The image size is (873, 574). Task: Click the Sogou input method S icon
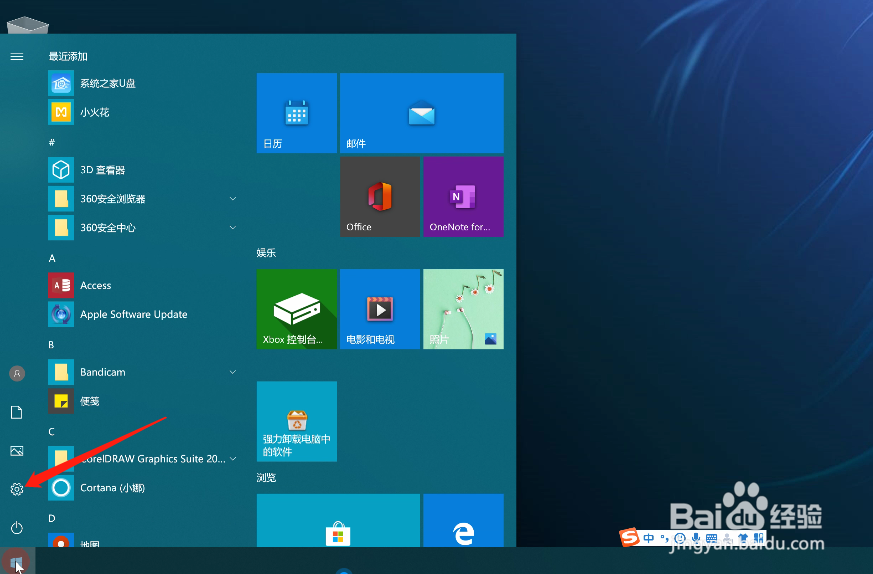pyautogui.click(x=630, y=537)
